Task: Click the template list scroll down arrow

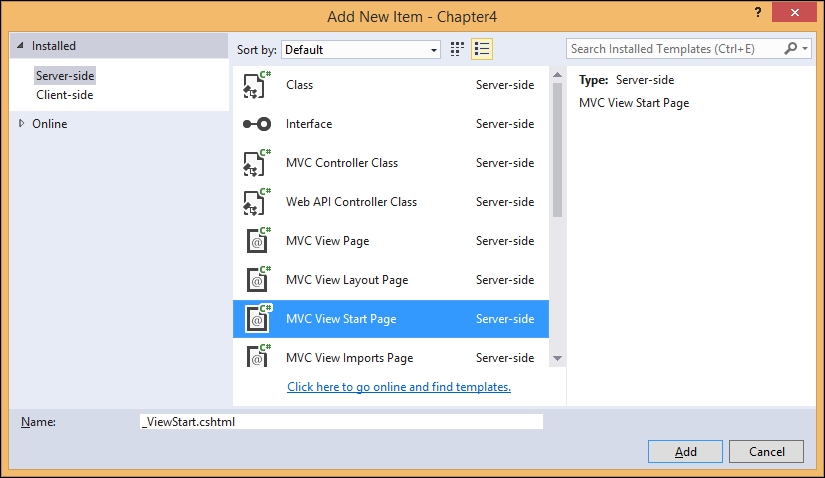Action: (557, 358)
